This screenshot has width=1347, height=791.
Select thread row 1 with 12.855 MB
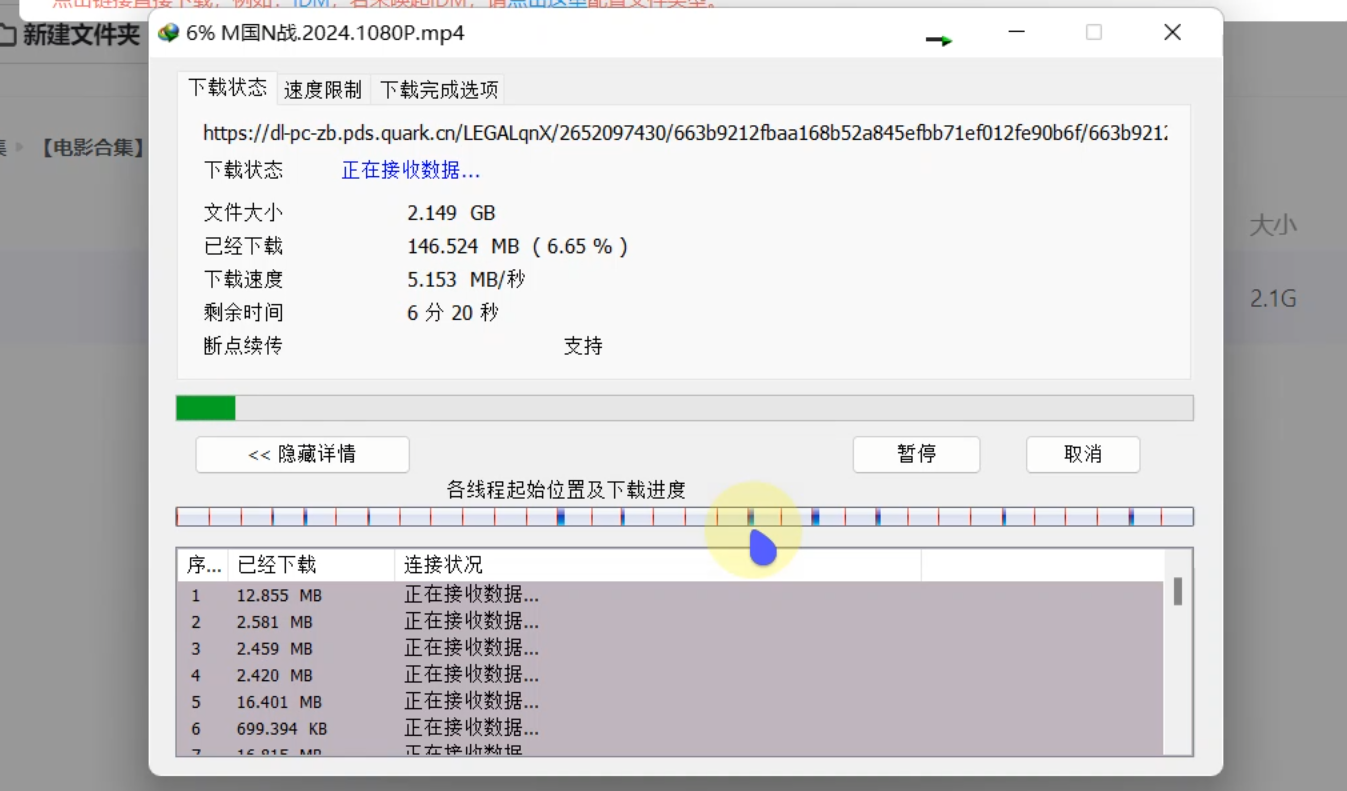coord(670,595)
